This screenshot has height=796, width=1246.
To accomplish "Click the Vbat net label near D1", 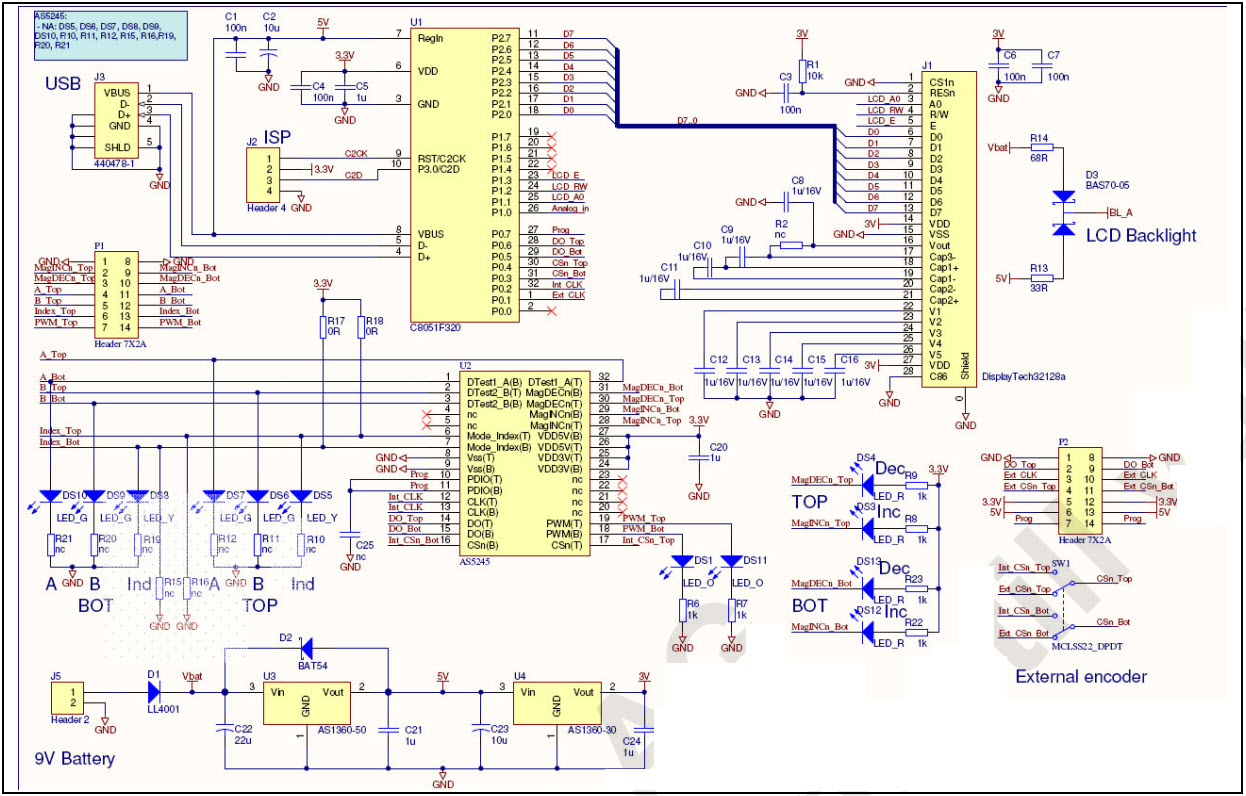I will (193, 677).
